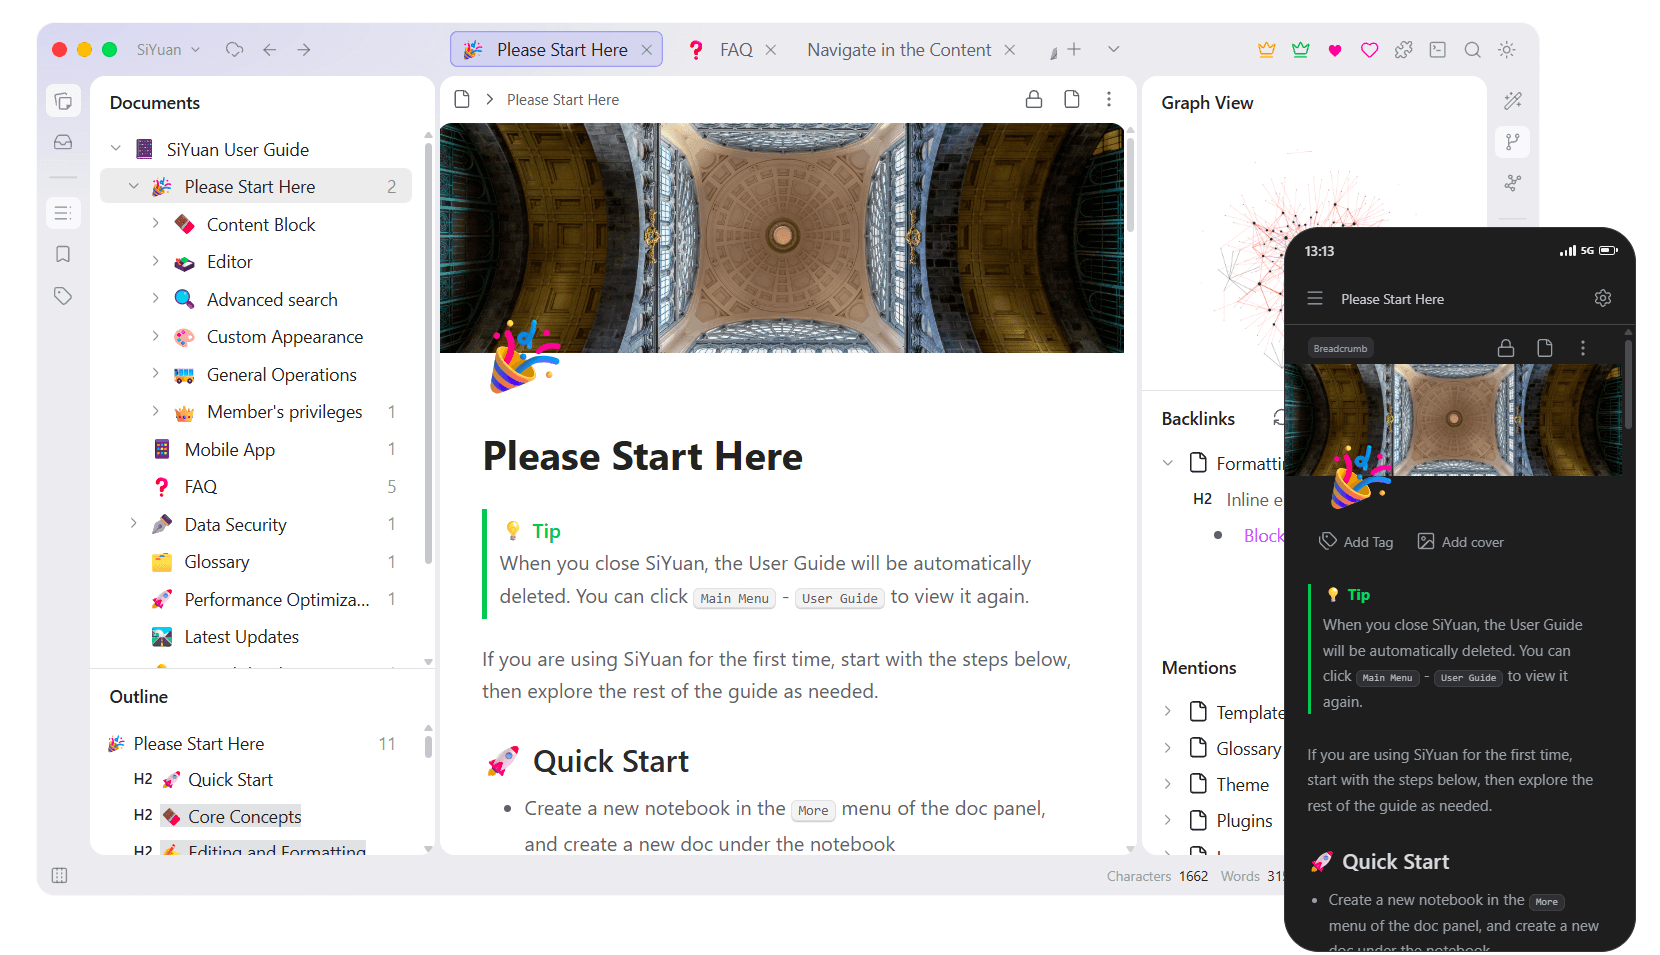Click the green crown icon

click(x=1301, y=50)
